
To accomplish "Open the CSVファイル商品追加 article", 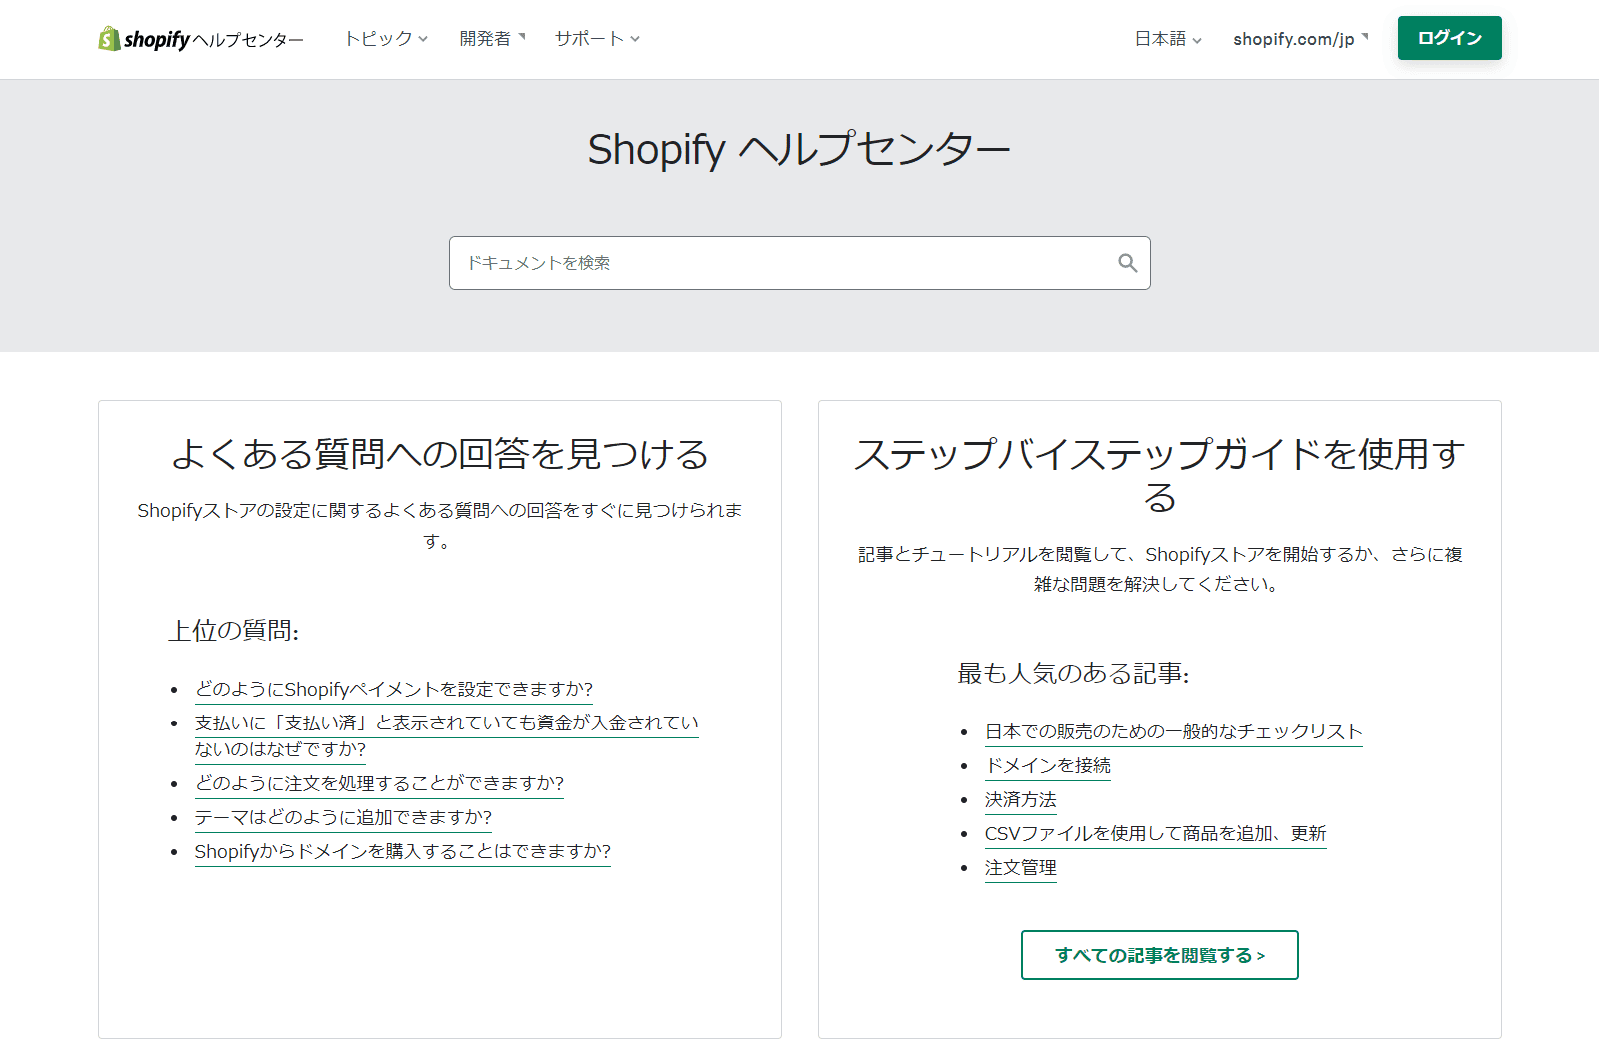I will (1156, 833).
